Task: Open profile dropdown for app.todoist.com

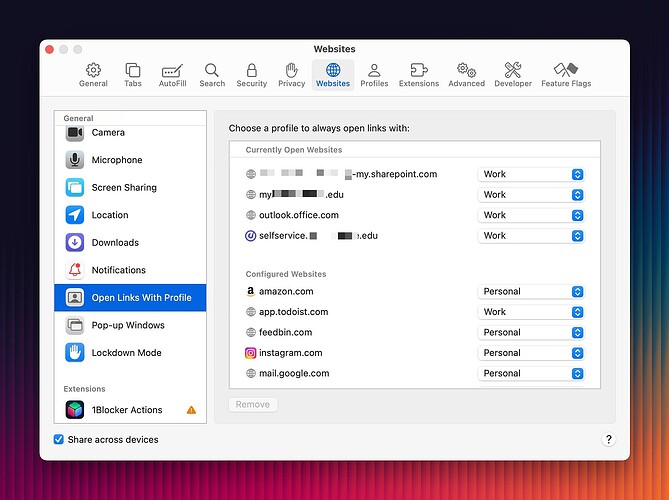Action: pyautogui.click(x=530, y=312)
